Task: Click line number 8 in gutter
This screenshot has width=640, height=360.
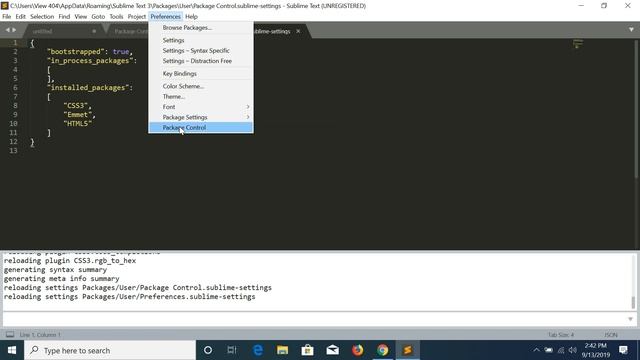Action: [x=15, y=106]
